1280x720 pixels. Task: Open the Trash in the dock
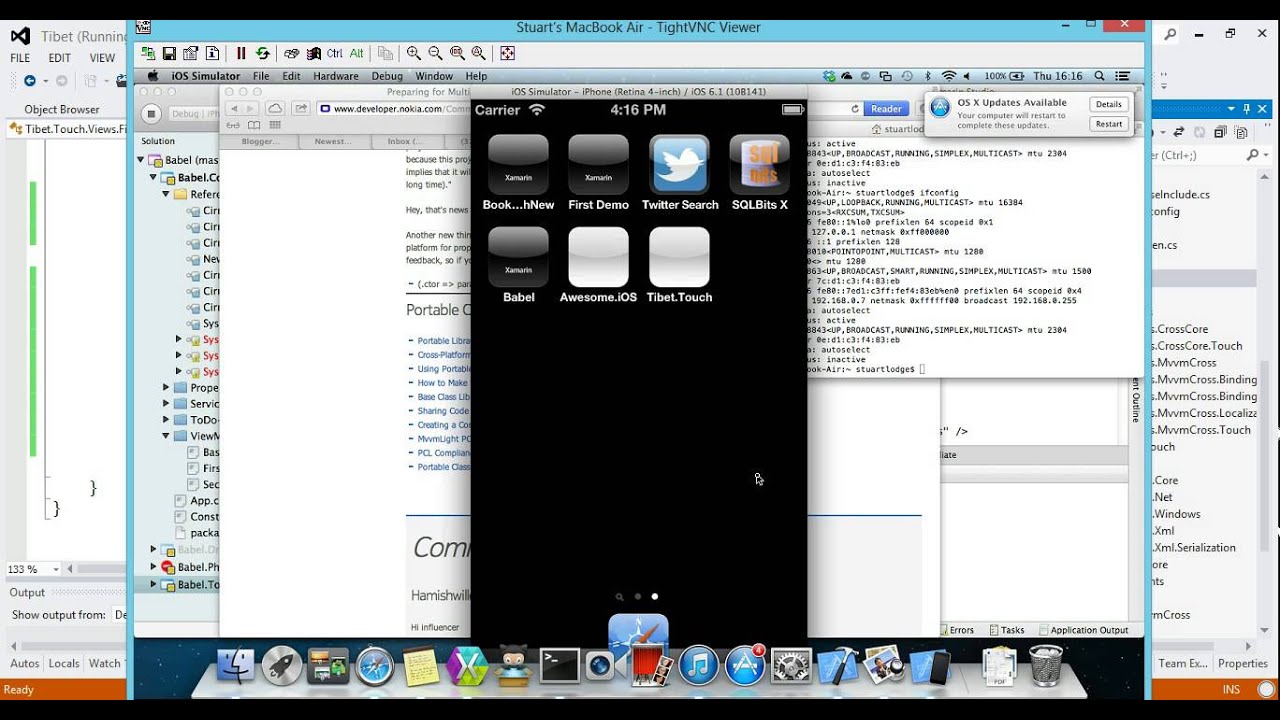coord(1046,666)
